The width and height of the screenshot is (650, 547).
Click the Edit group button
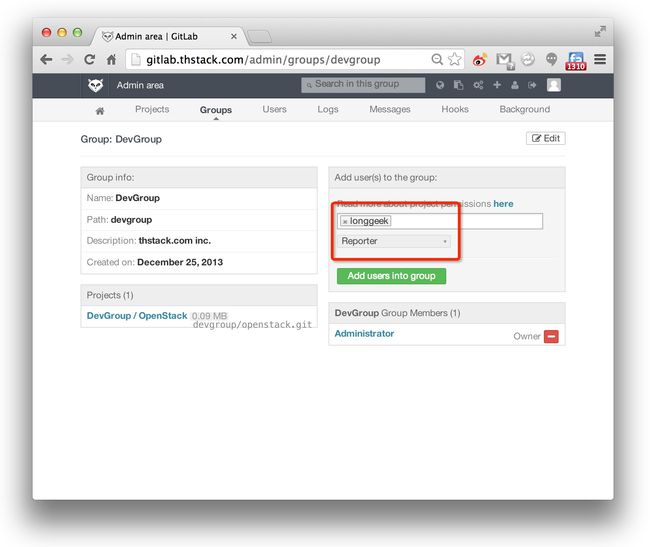(546, 138)
